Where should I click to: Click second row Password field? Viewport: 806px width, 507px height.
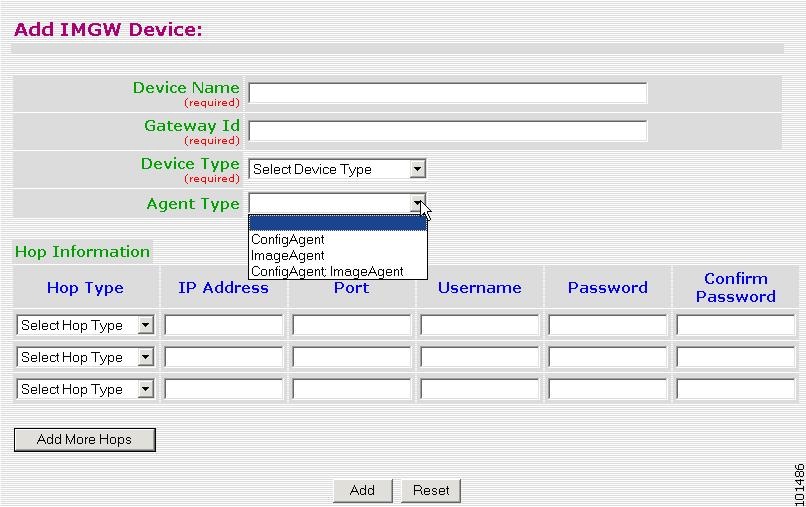(x=608, y=357)
